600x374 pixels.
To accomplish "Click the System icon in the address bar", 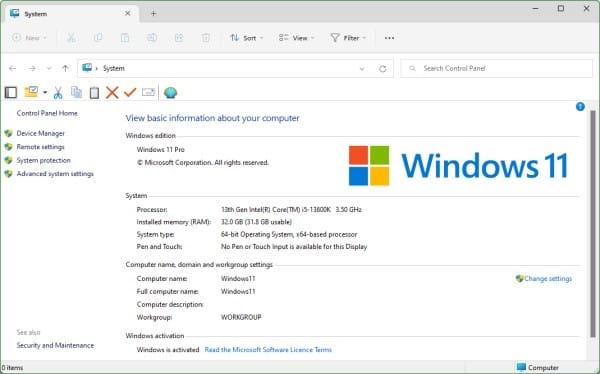I will [x=87, y=68].
